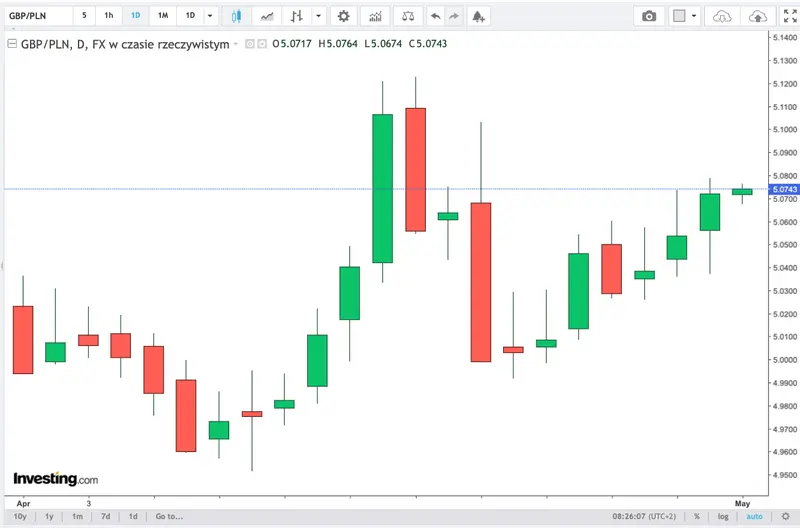Select the 1h interval tab
Screen dimensions: 800x528
pos(109,15)
